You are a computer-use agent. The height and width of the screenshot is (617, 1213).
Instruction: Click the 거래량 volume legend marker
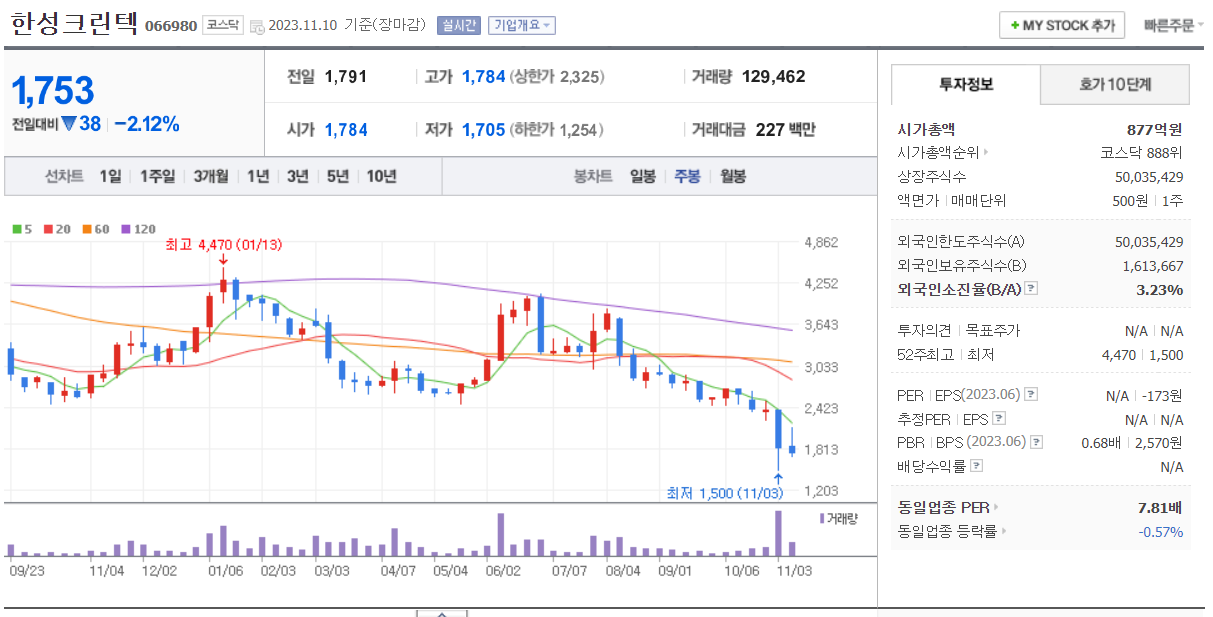tap(822, 518)
